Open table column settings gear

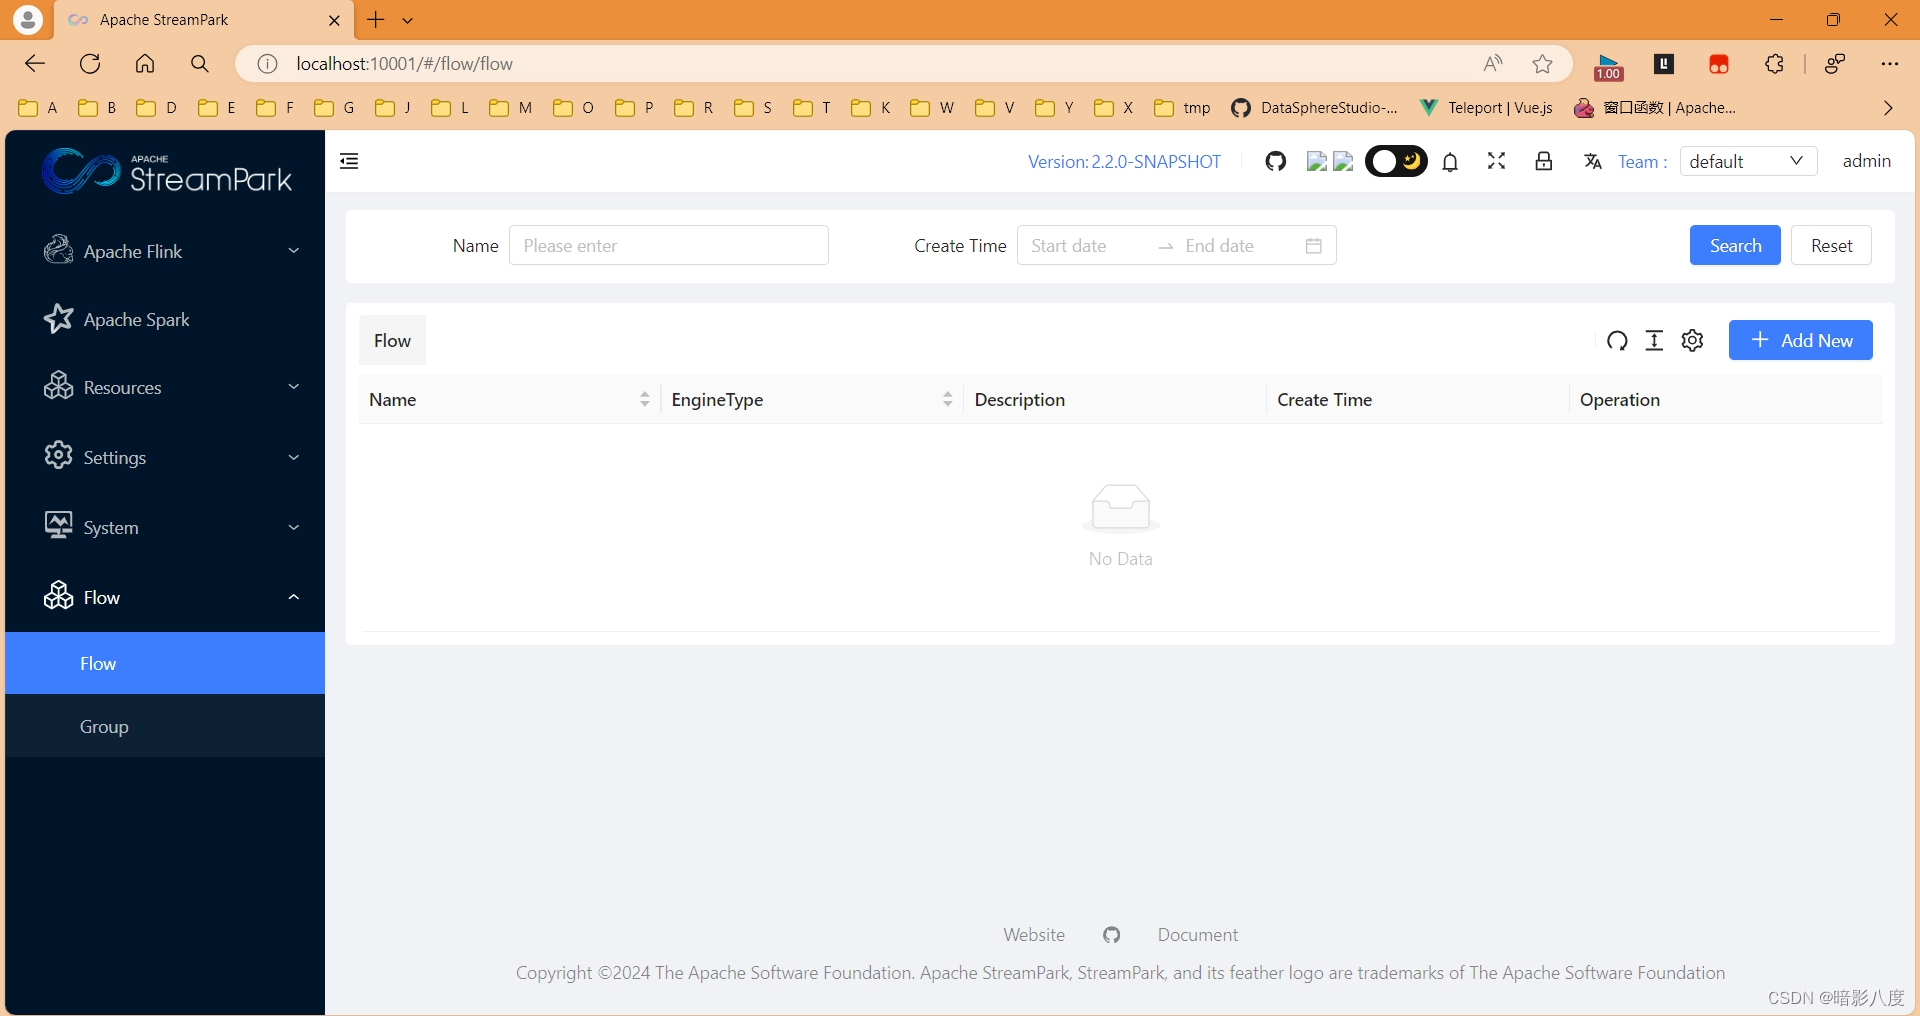(1692, 341)
